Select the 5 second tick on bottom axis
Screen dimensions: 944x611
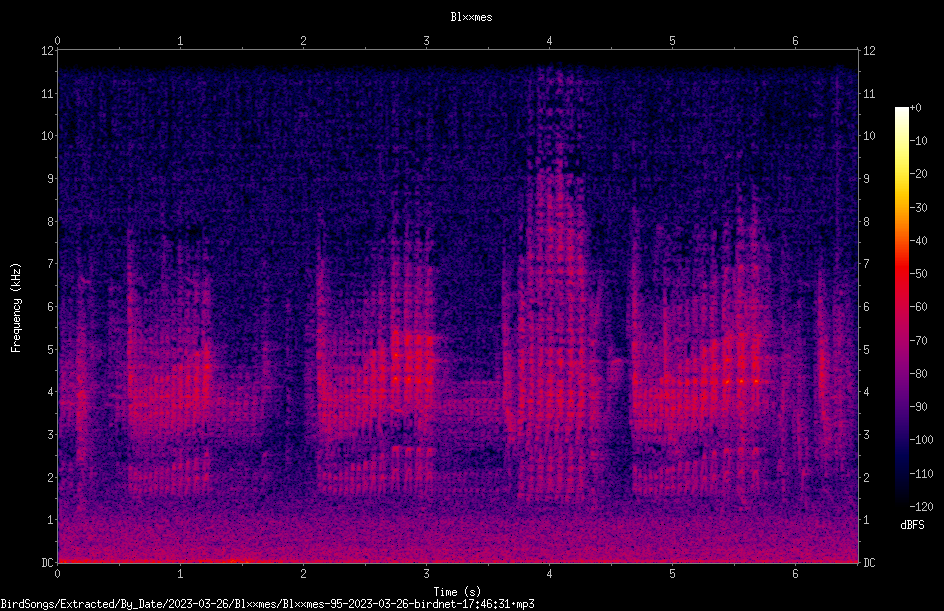[672, 574]
